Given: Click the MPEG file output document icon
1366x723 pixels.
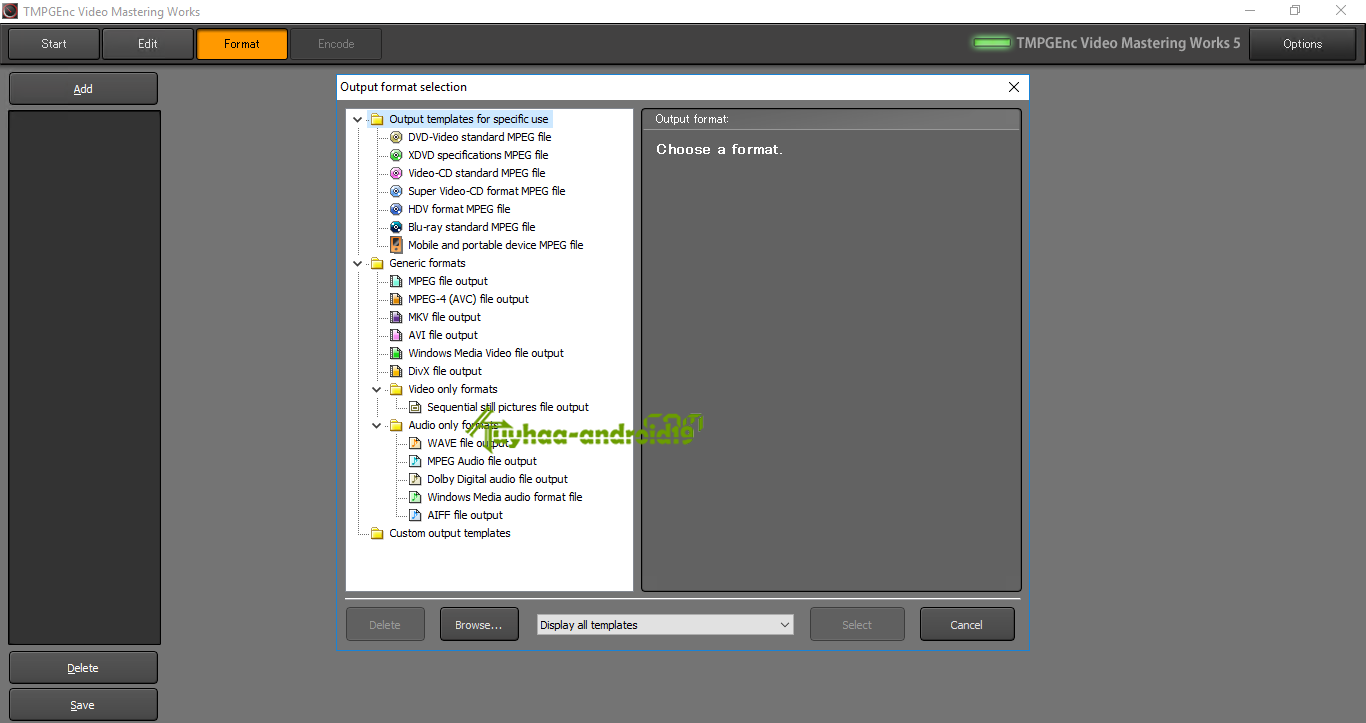Looking at the screenshot, I should coord(396,281).
